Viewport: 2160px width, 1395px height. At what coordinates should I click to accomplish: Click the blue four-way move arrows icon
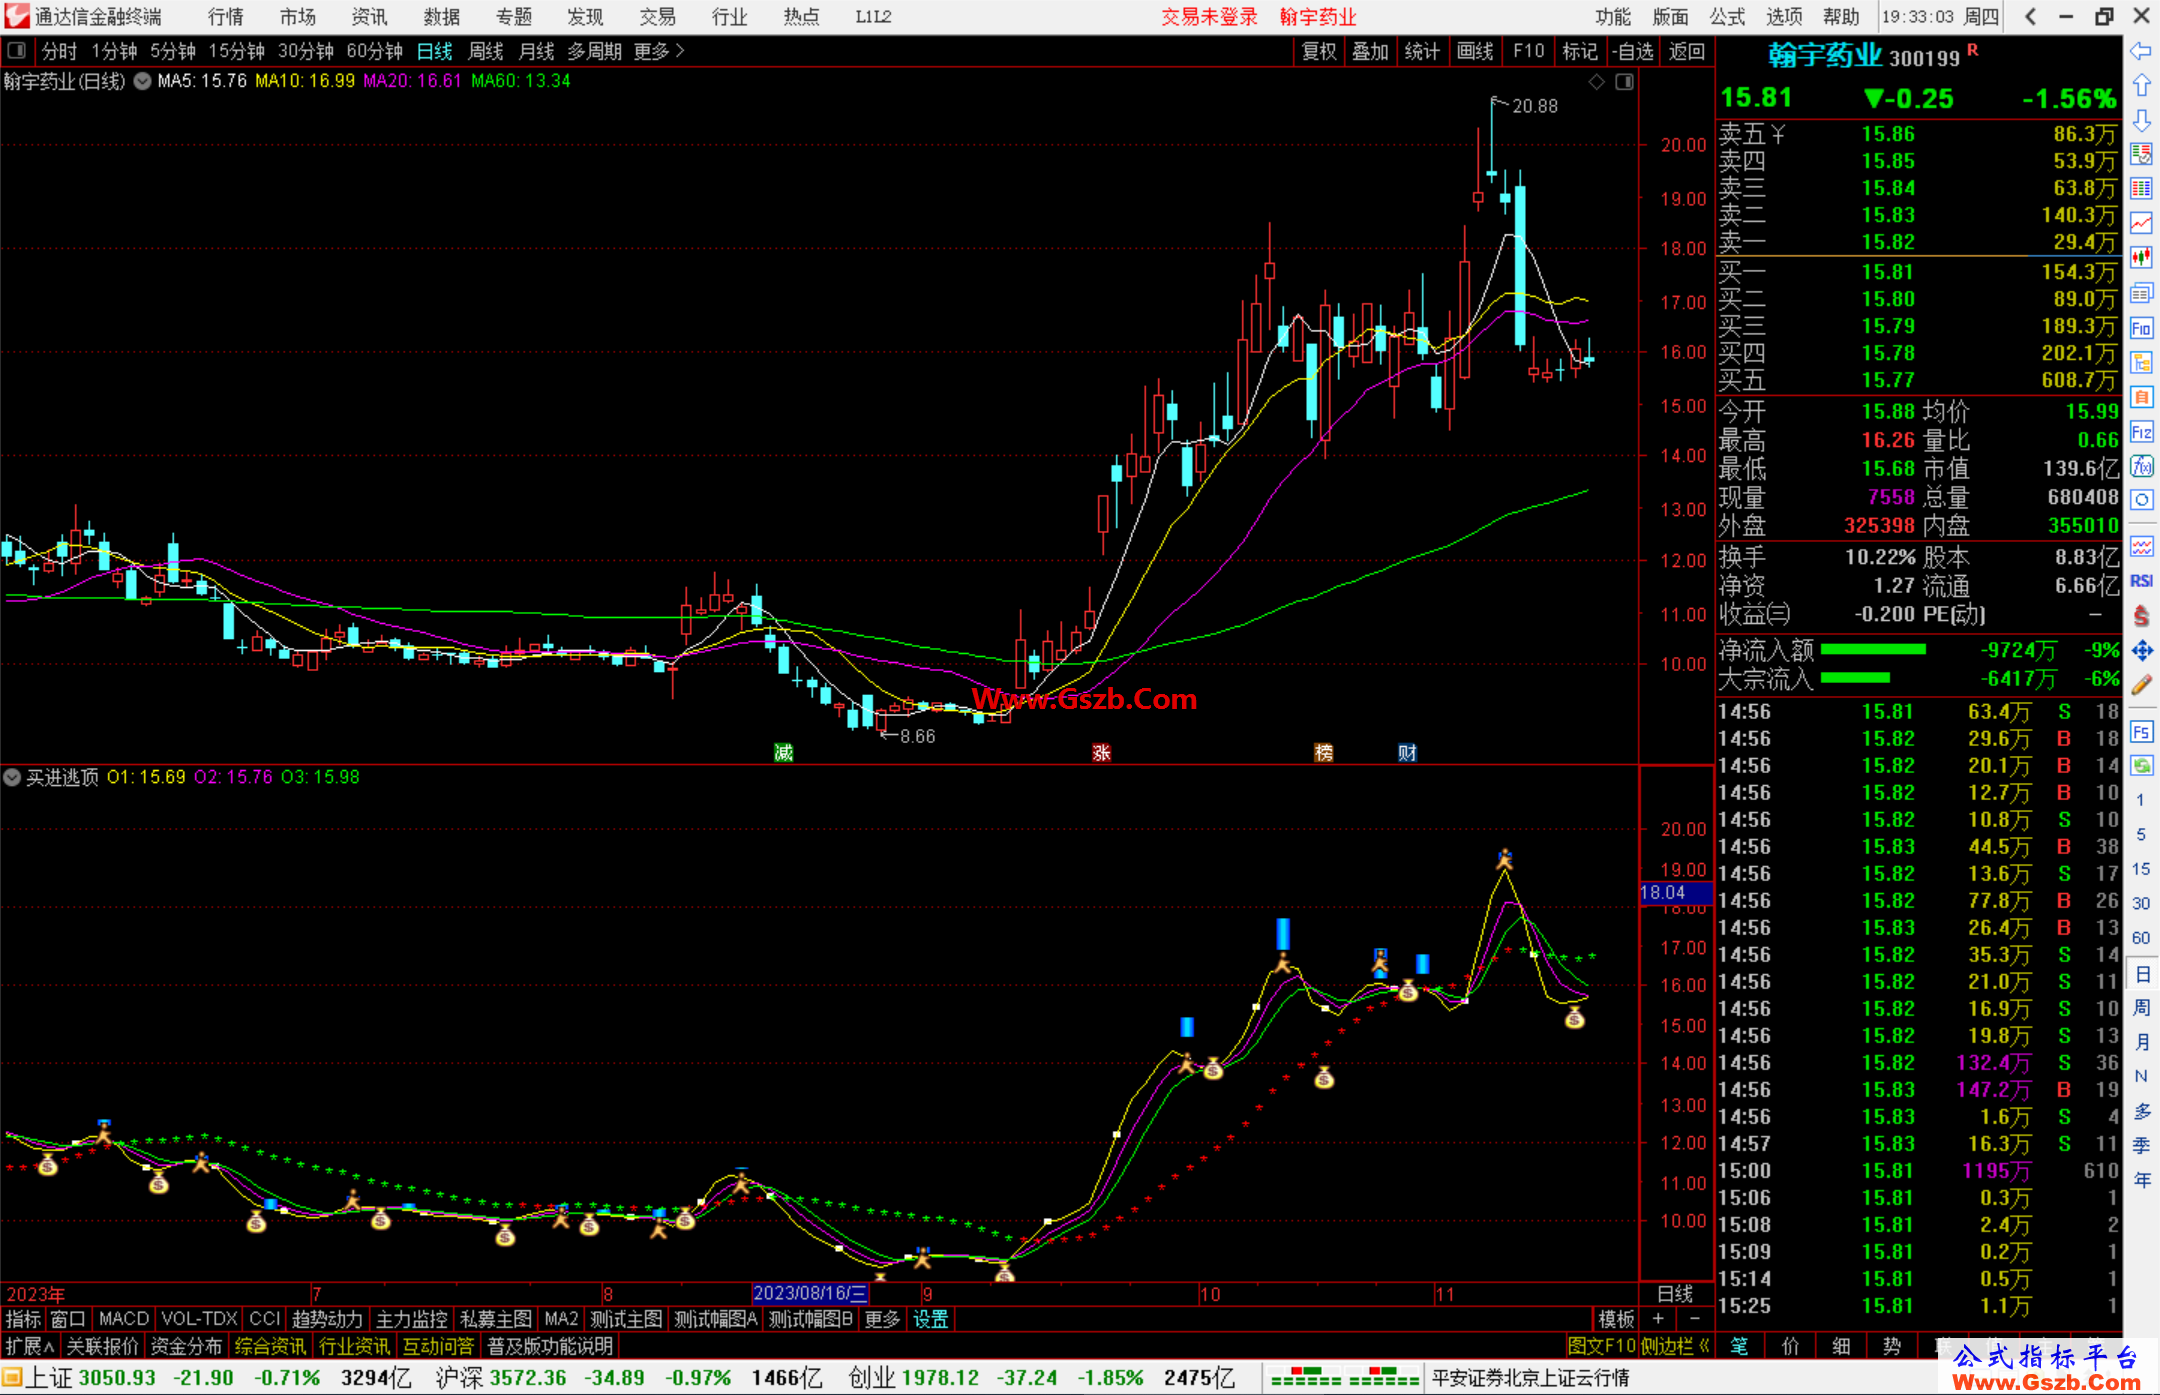click(2141, 651)
